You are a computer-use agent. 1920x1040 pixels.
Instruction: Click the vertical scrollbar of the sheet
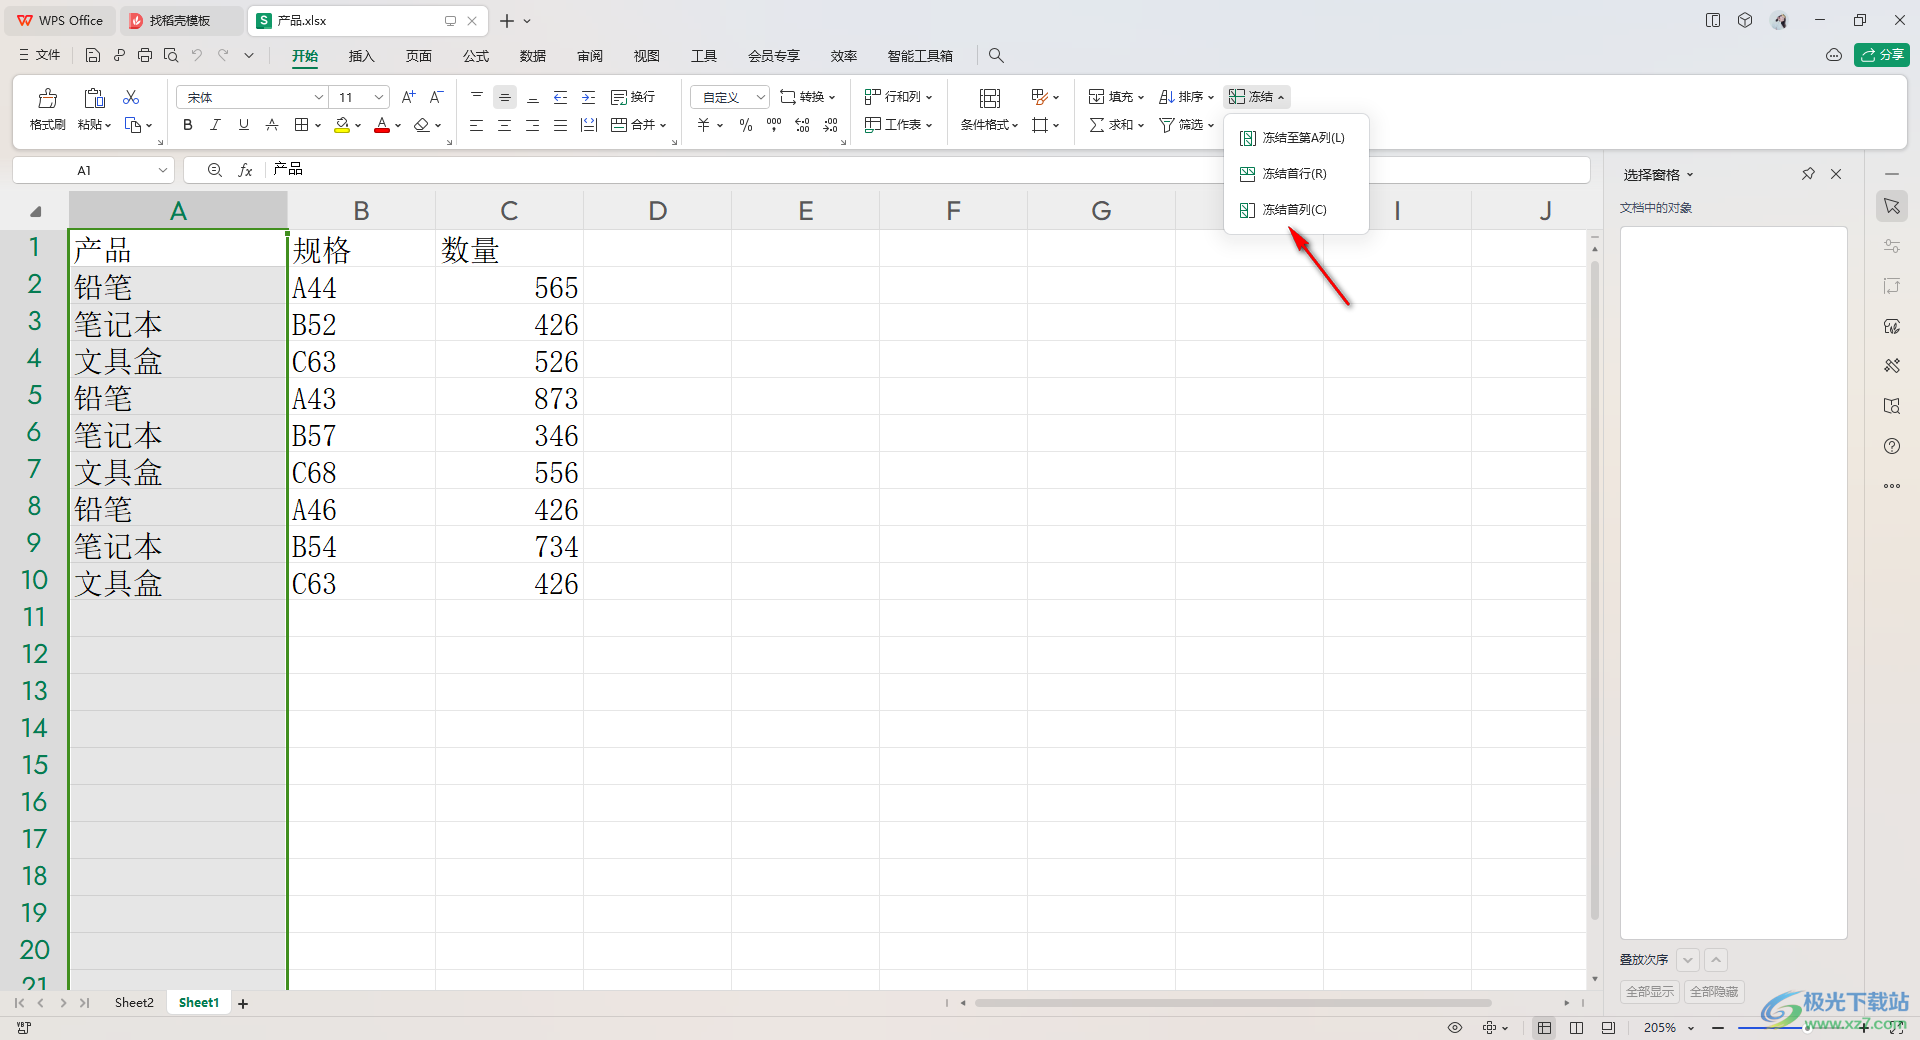tap(1594, 590)
